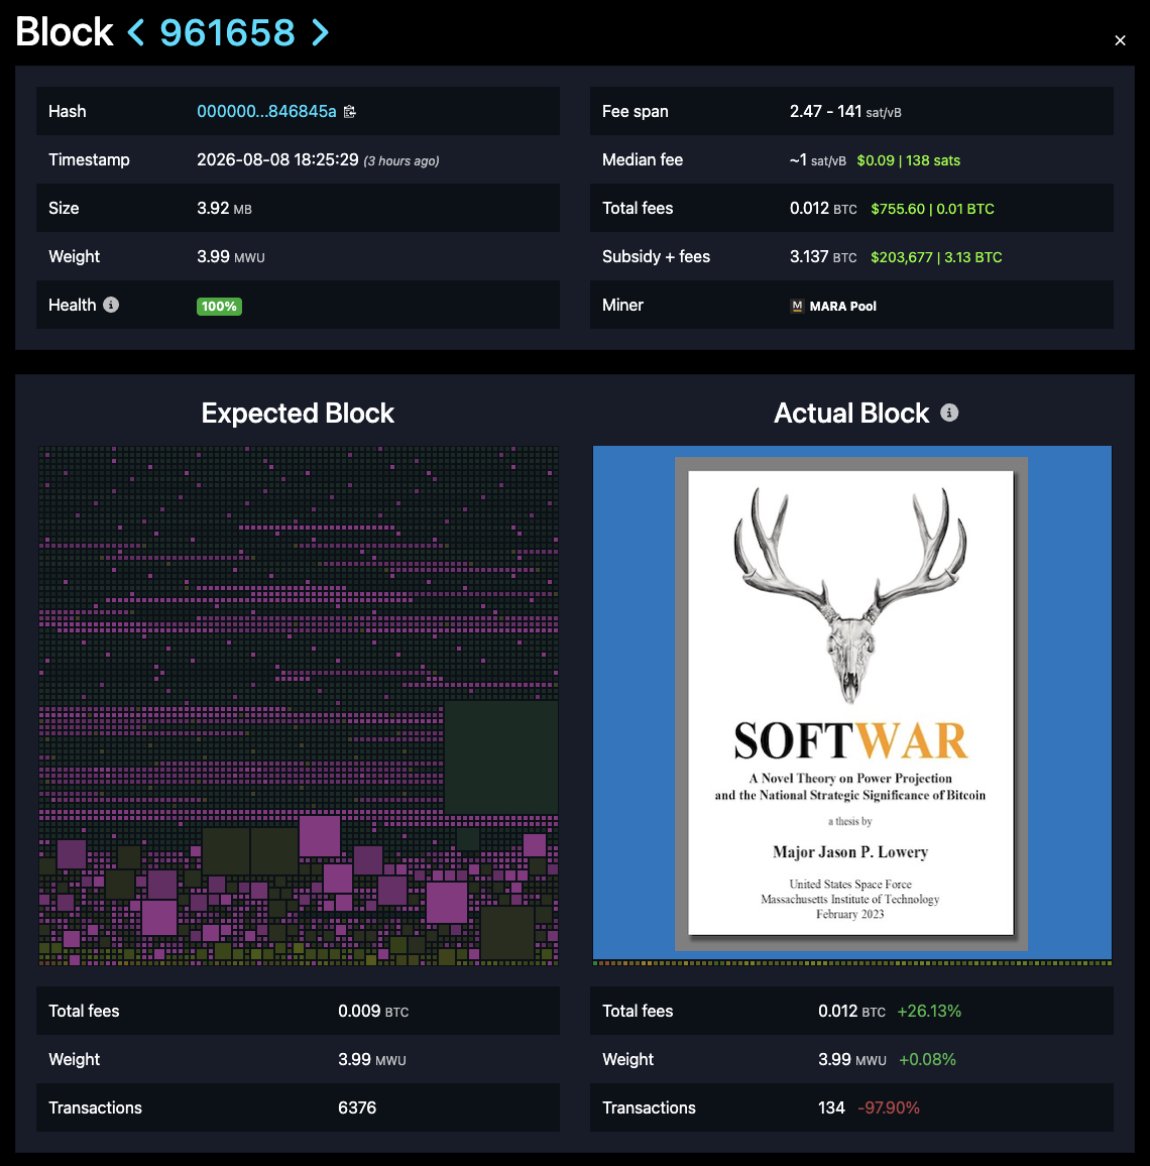Click the Size row label
The height and width of the screenshot is (1166, 1150).
point(63,208)
